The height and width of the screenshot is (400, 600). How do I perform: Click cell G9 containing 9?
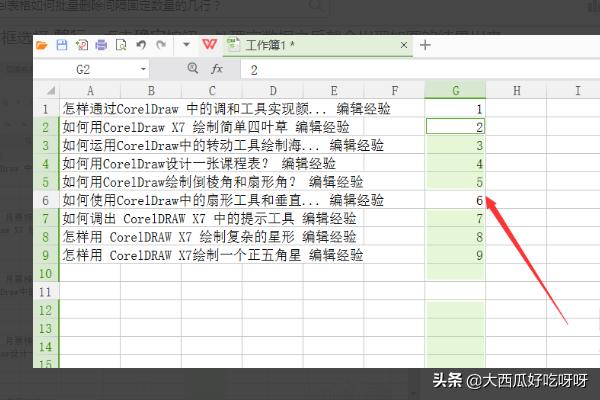pos(455,255)
